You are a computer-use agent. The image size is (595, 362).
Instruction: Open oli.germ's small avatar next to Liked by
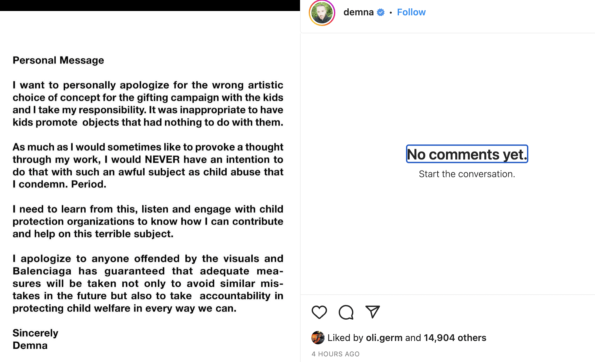pyautogui.click(x=318, y=337)
